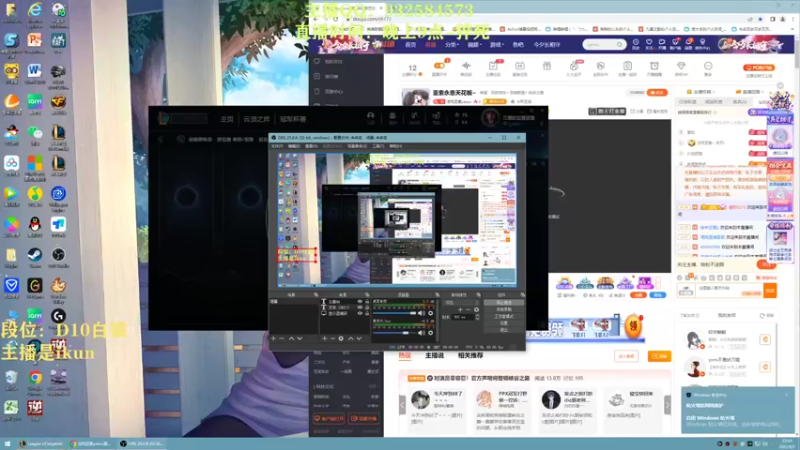
Task: Click start recording button in OBS controls
Action: pyautogui.click(x=504, y=309)
